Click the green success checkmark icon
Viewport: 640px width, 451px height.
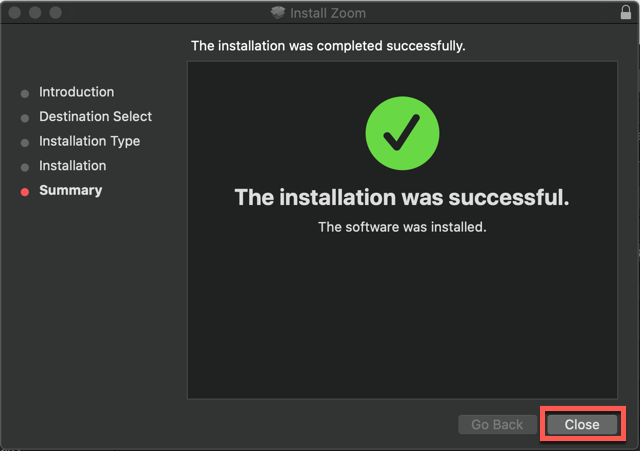pyautogui.click(x=402, y=133)
